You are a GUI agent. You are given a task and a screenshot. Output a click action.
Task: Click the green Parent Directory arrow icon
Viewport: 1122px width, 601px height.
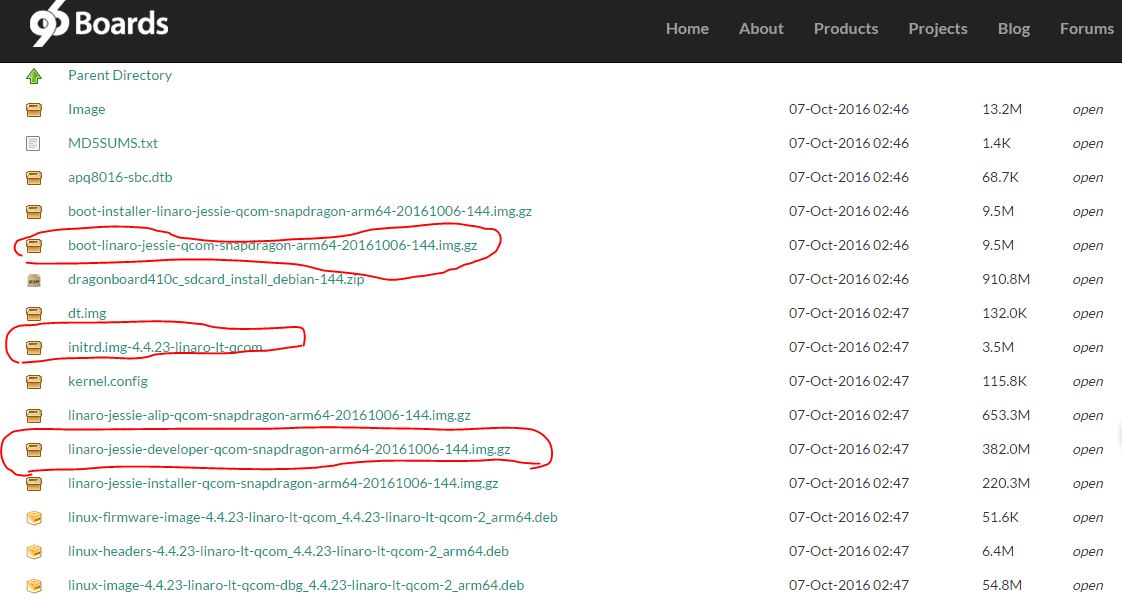(34, 76)
